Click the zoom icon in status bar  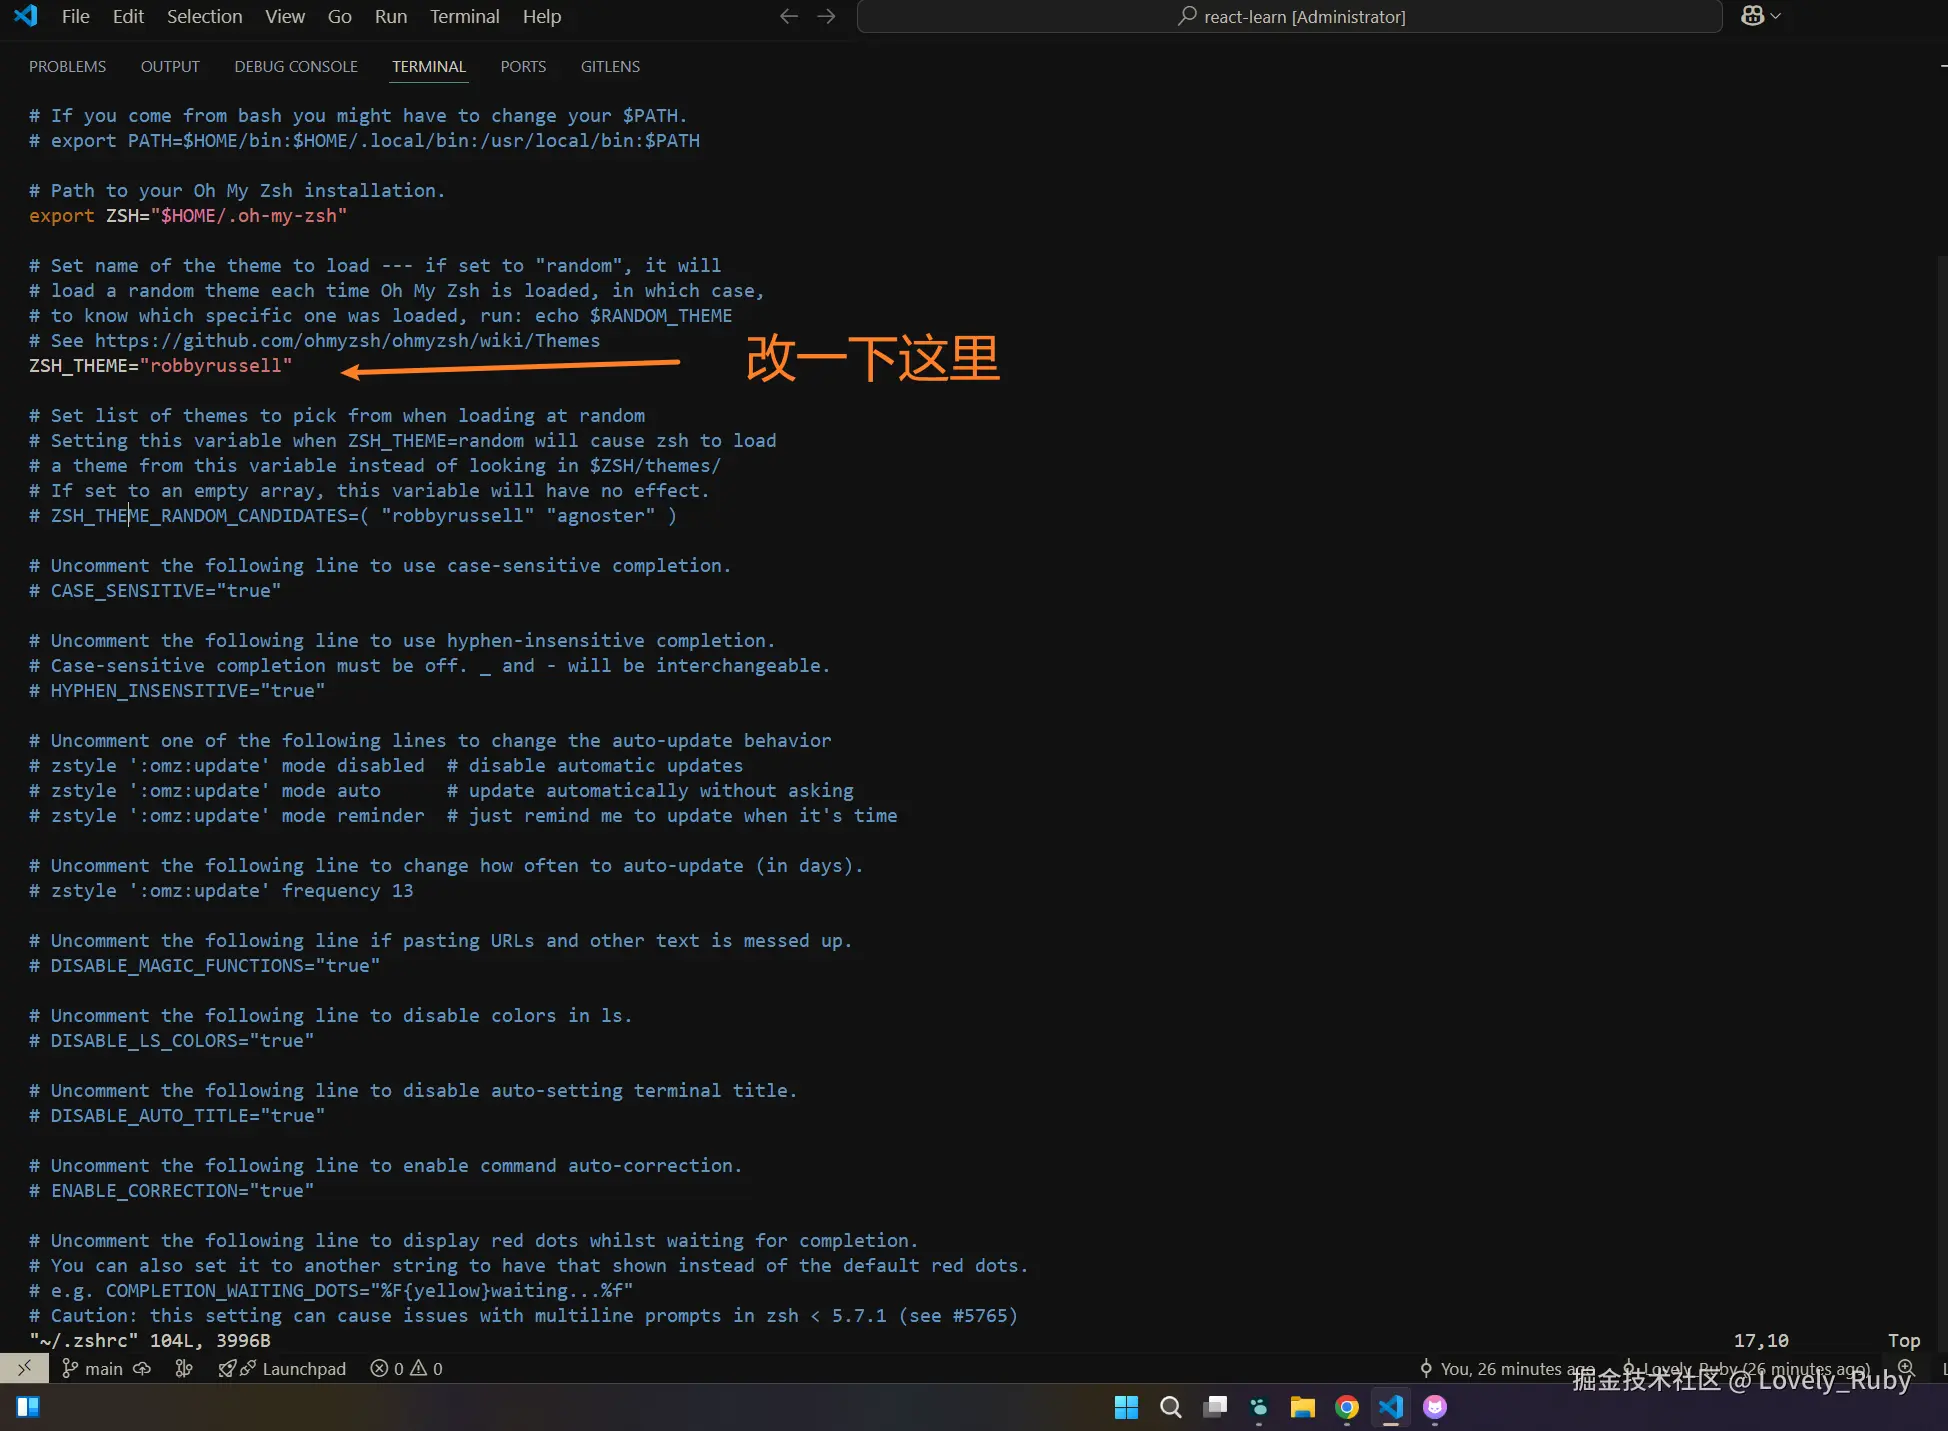pos(1906,1367)
